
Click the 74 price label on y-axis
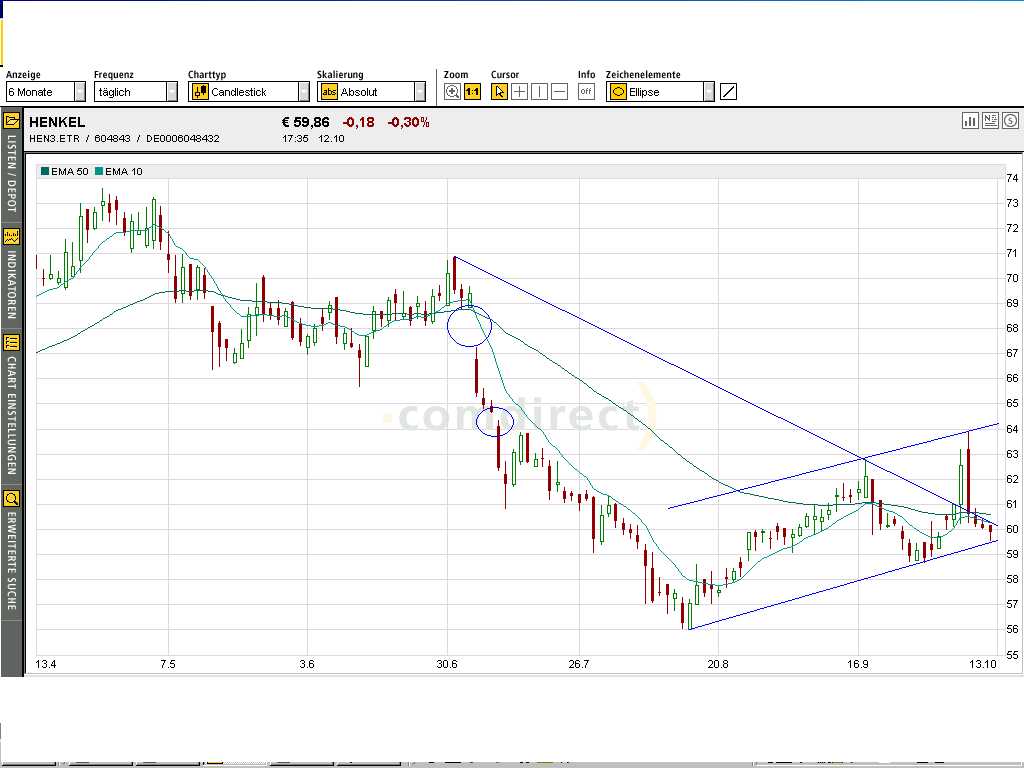1012,178
